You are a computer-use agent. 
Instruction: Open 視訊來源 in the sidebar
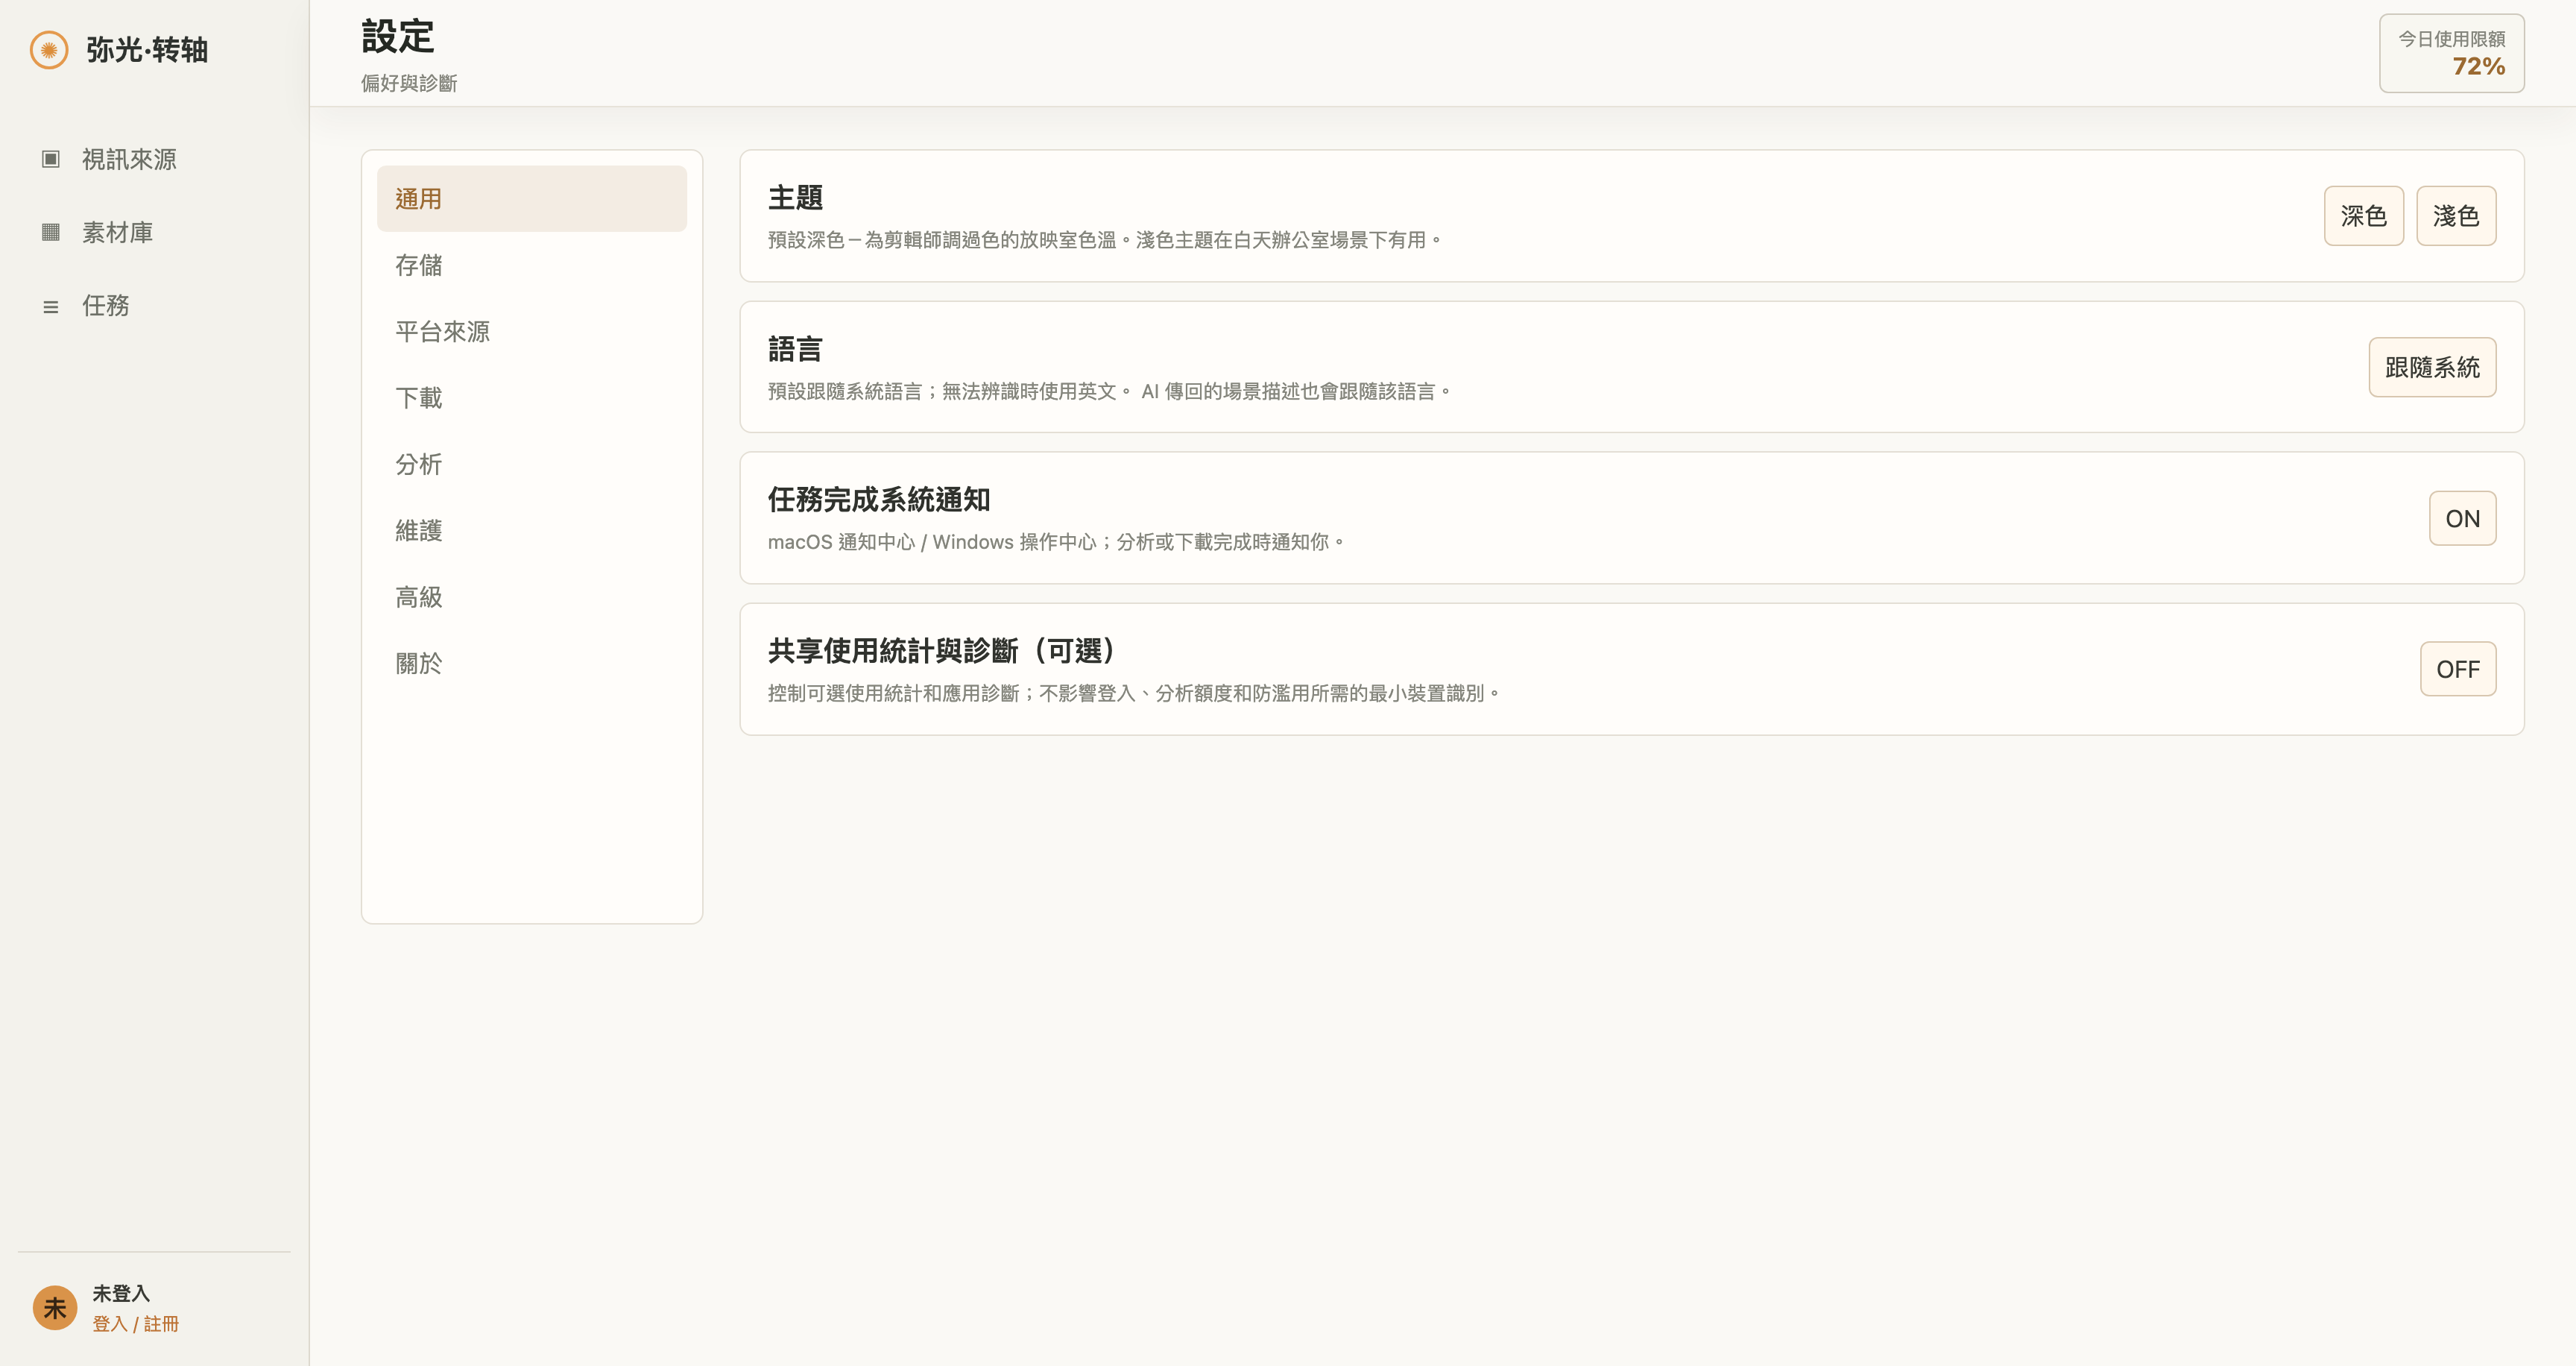point(154,159)
